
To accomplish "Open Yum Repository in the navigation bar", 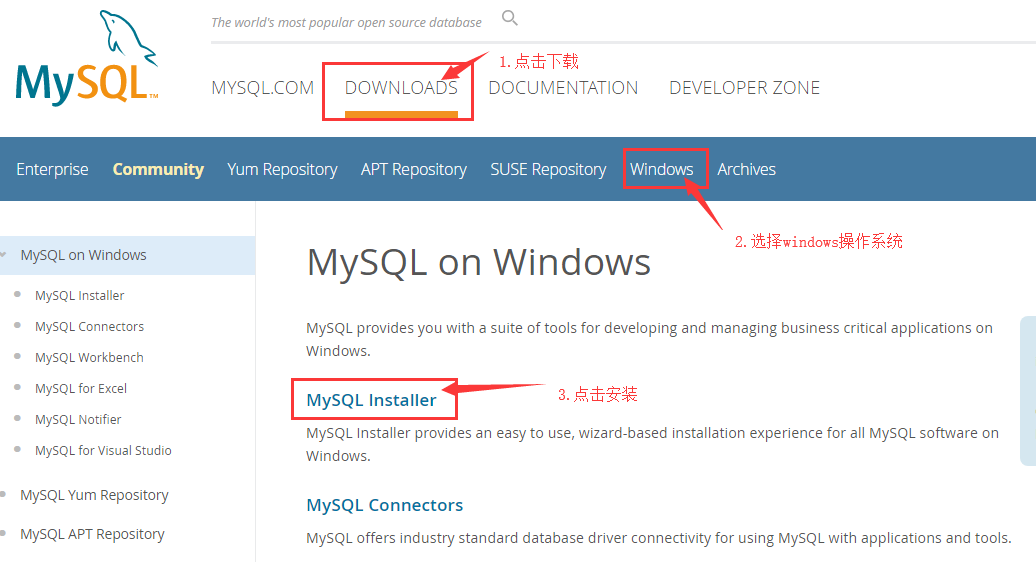I will (x=282, y=170).
